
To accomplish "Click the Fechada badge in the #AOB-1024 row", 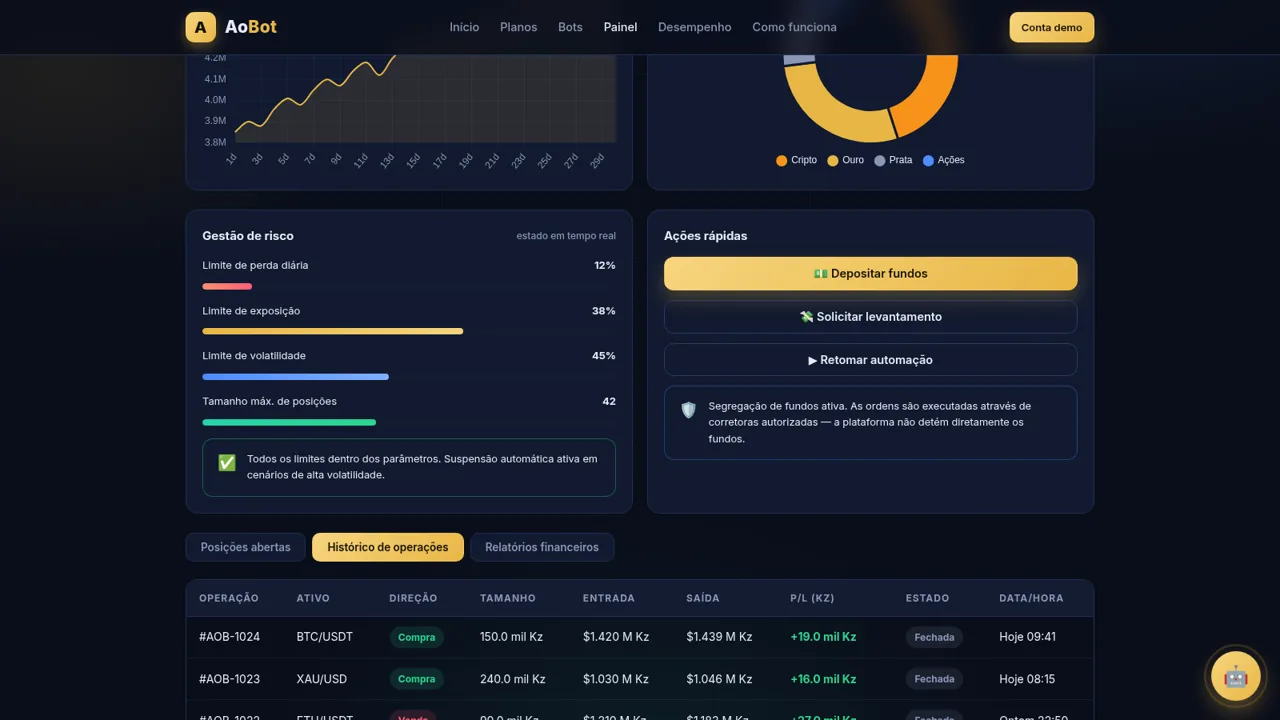I will [x=934, y=637].
